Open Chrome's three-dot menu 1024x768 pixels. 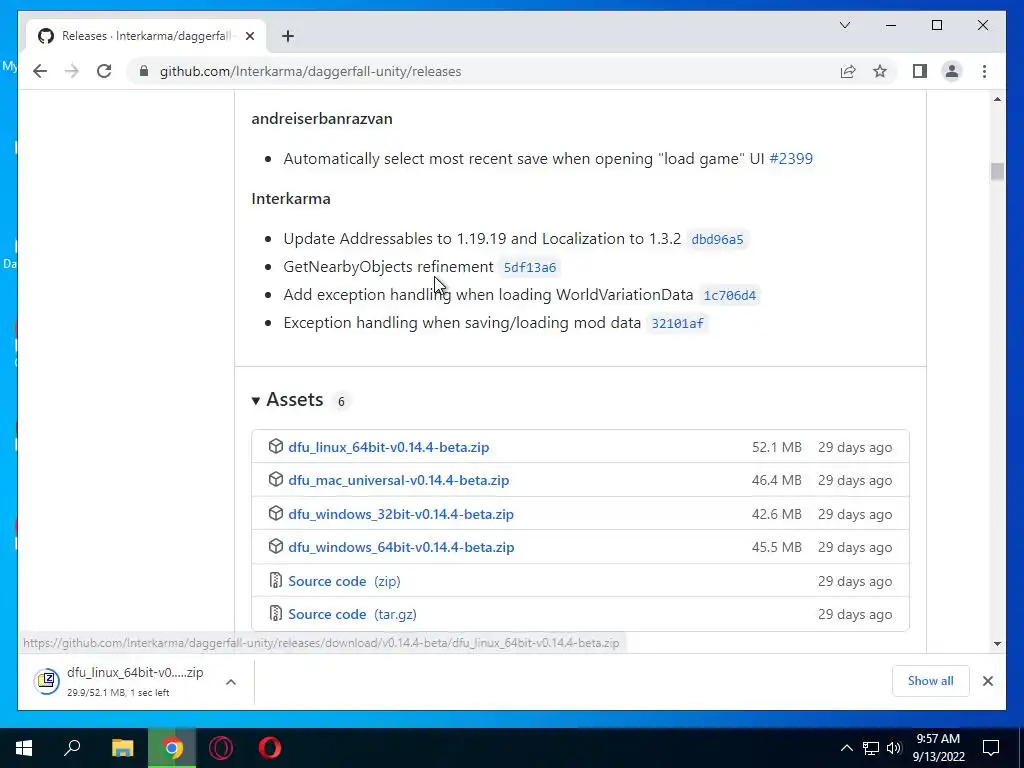click(x=984, y=71)
